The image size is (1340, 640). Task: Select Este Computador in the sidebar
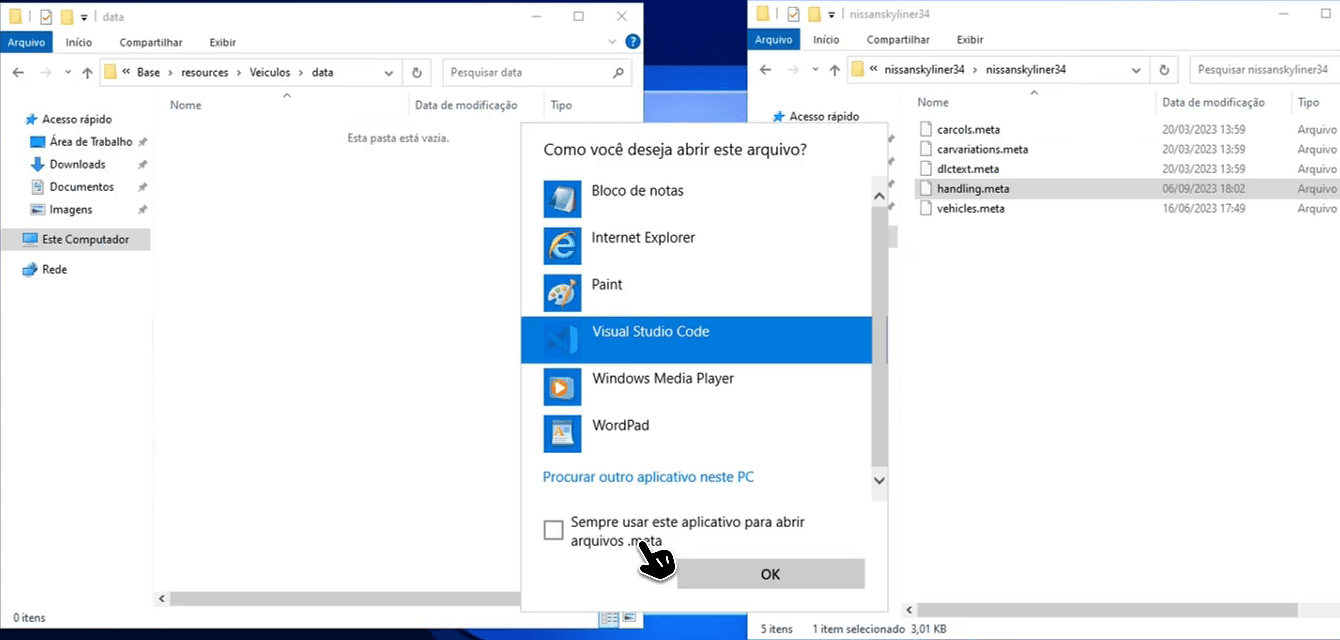coord(76,240)
